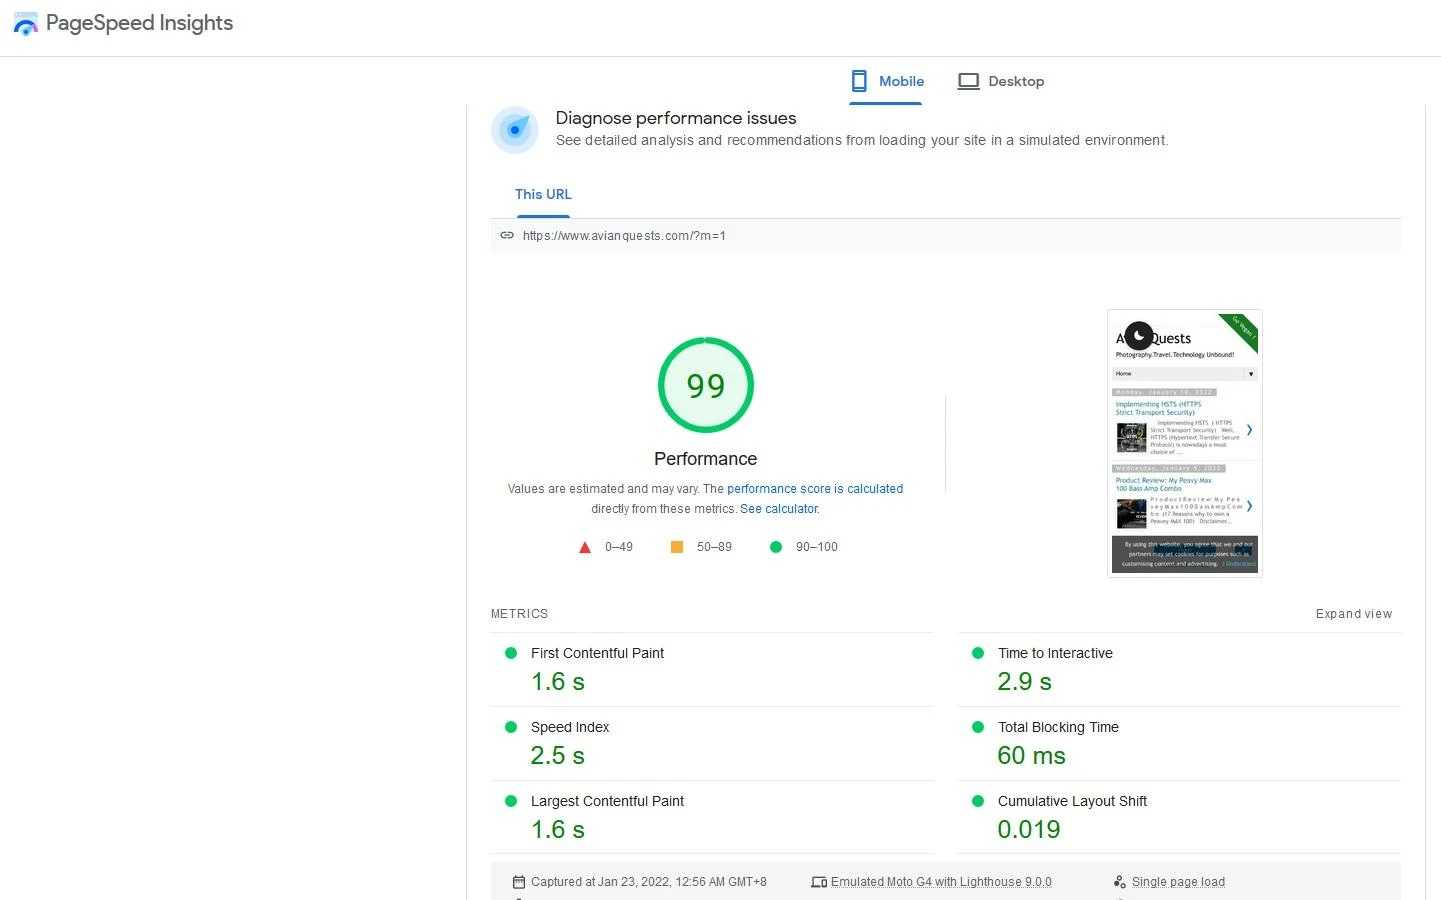Click the orange square 50–89 legend icon
The width and height of the screenshot is (1441, 900).
pyautogui.click(x=677, y=547)
